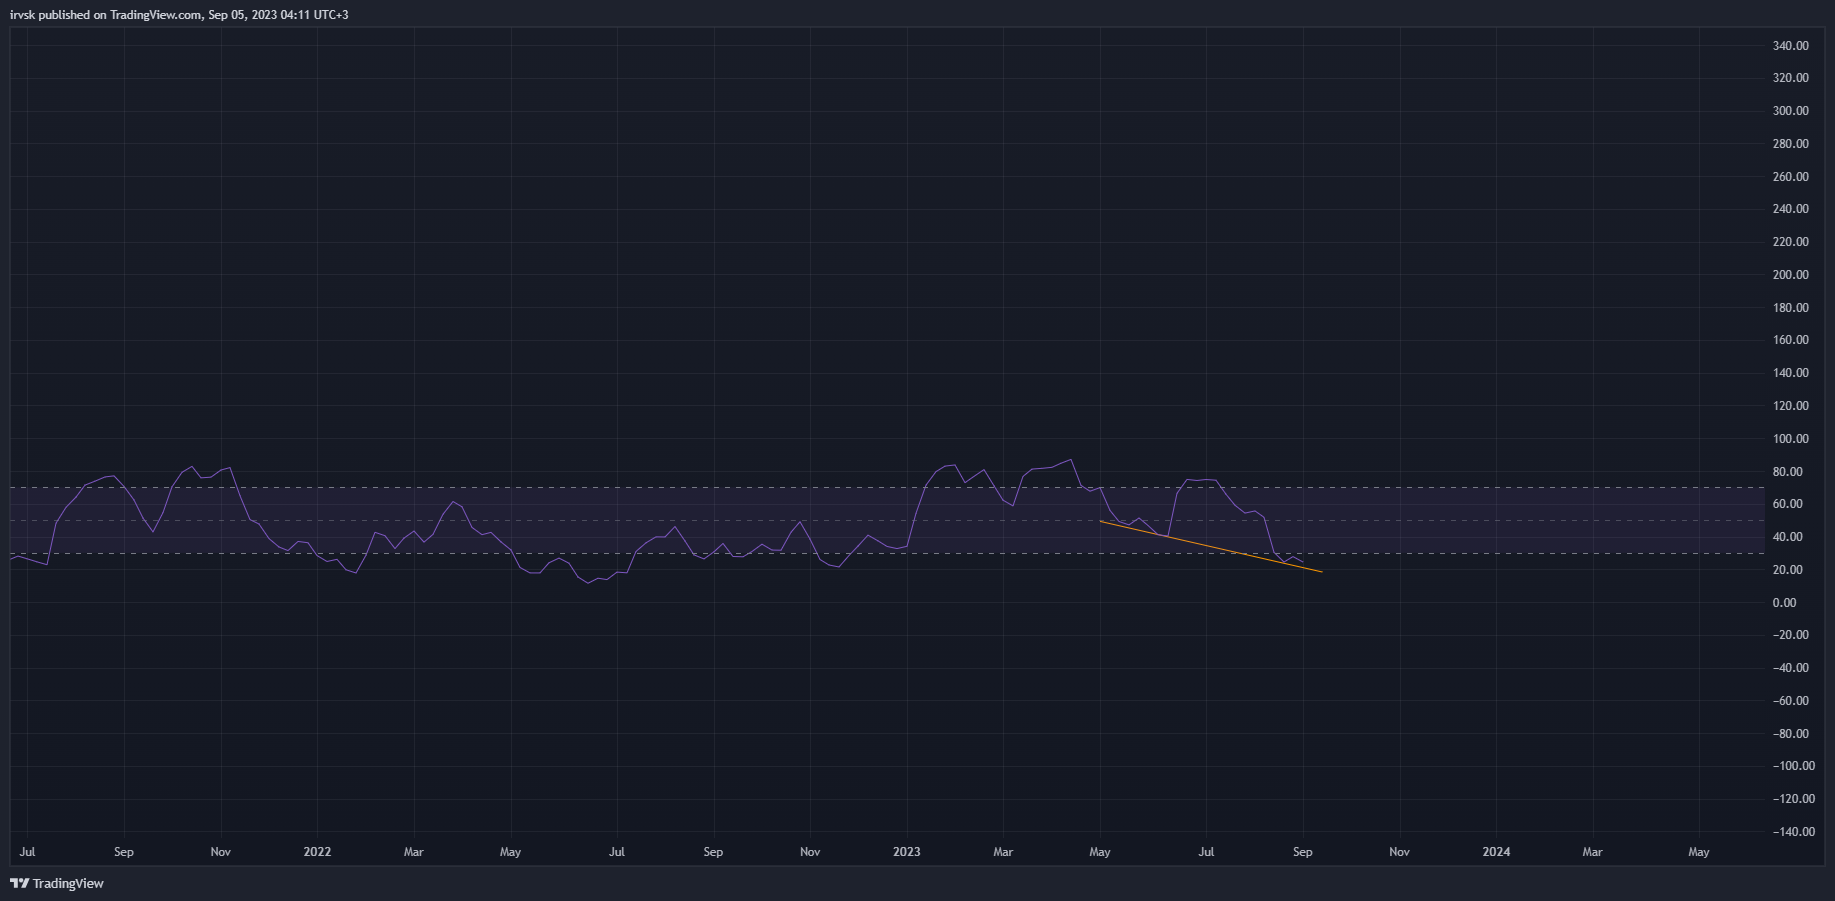
Task: Click the 180.00 price label
Action: click(1790, 308)
